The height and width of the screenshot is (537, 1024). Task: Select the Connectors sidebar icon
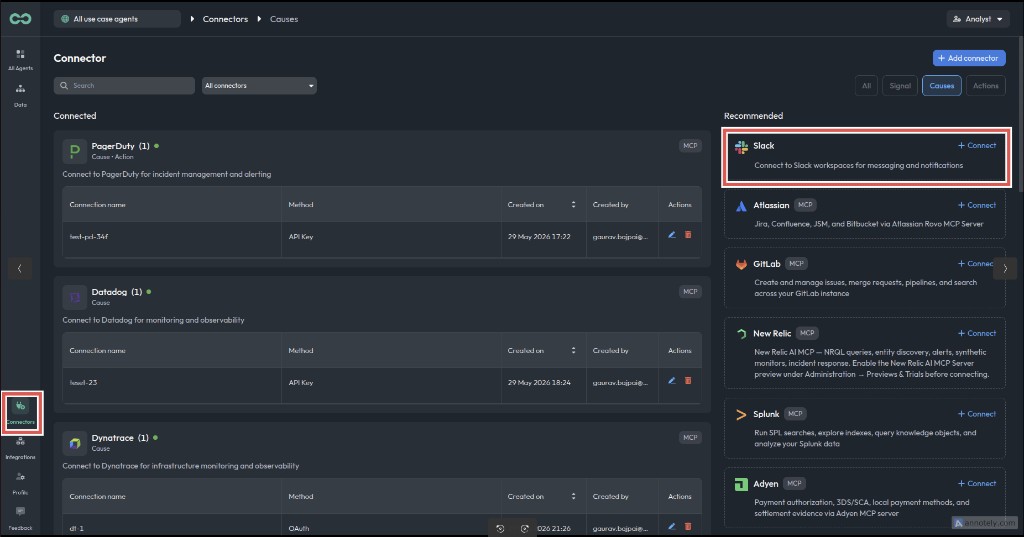[21, 412]
